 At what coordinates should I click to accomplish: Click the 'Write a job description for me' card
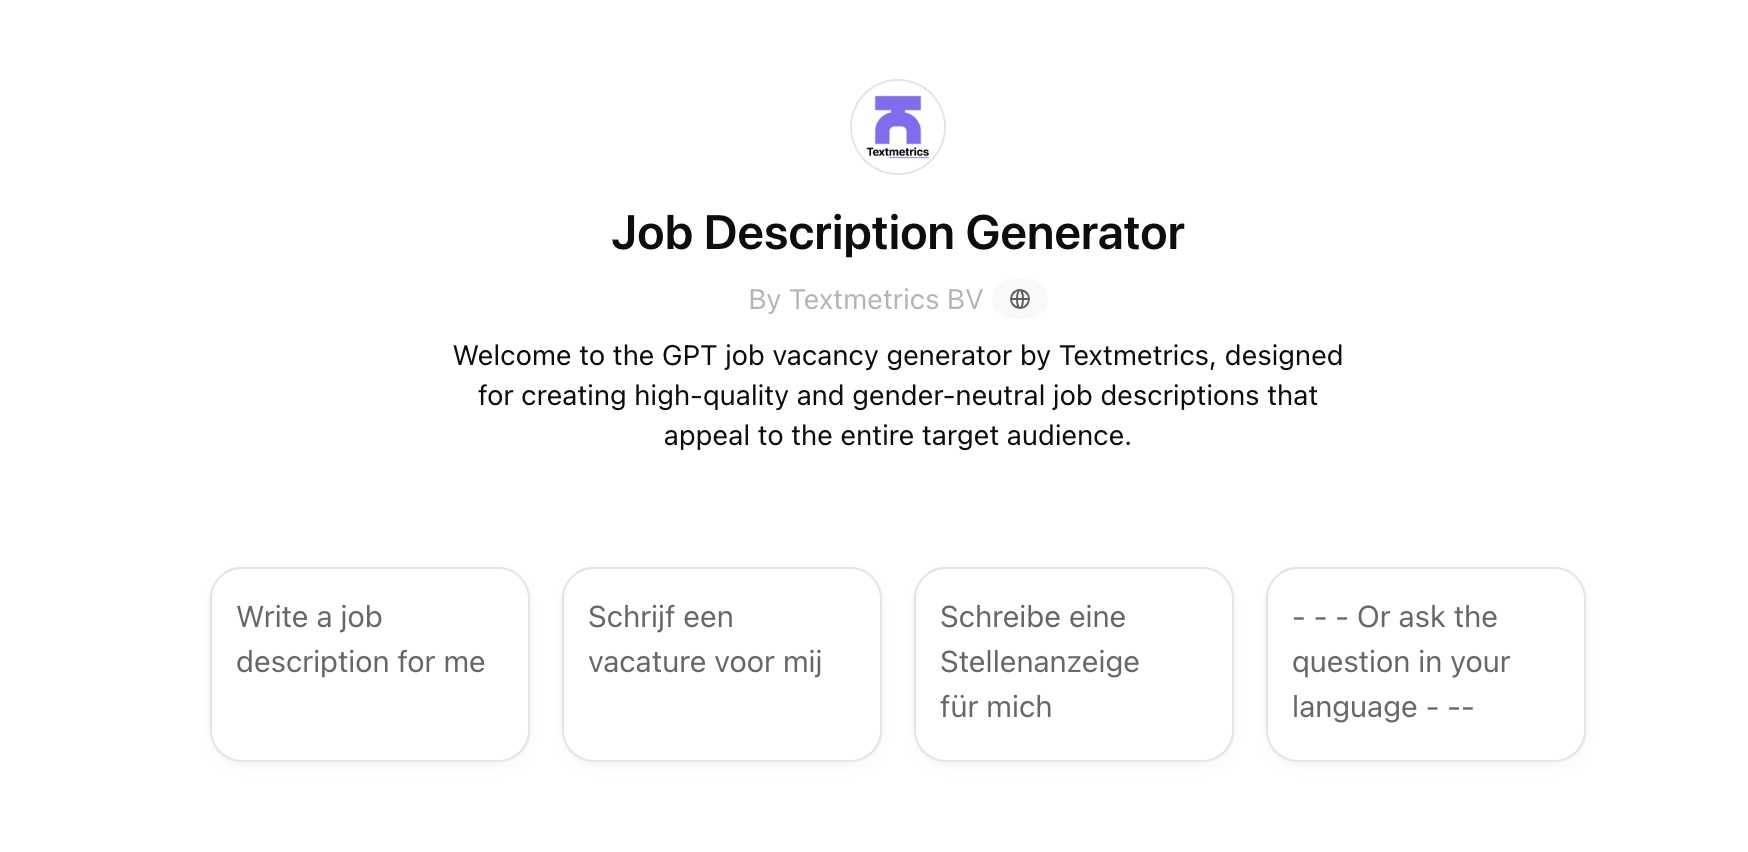click(369, 663)
